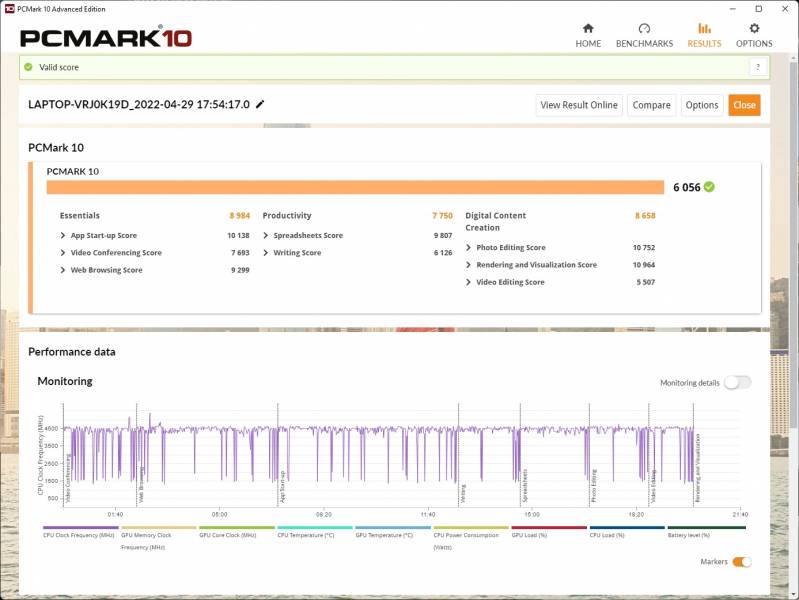Image resolution: width=799 pixels, height=600 pixels.
Task: Go to the OPTIONS tab label
Action: [754, 44]
